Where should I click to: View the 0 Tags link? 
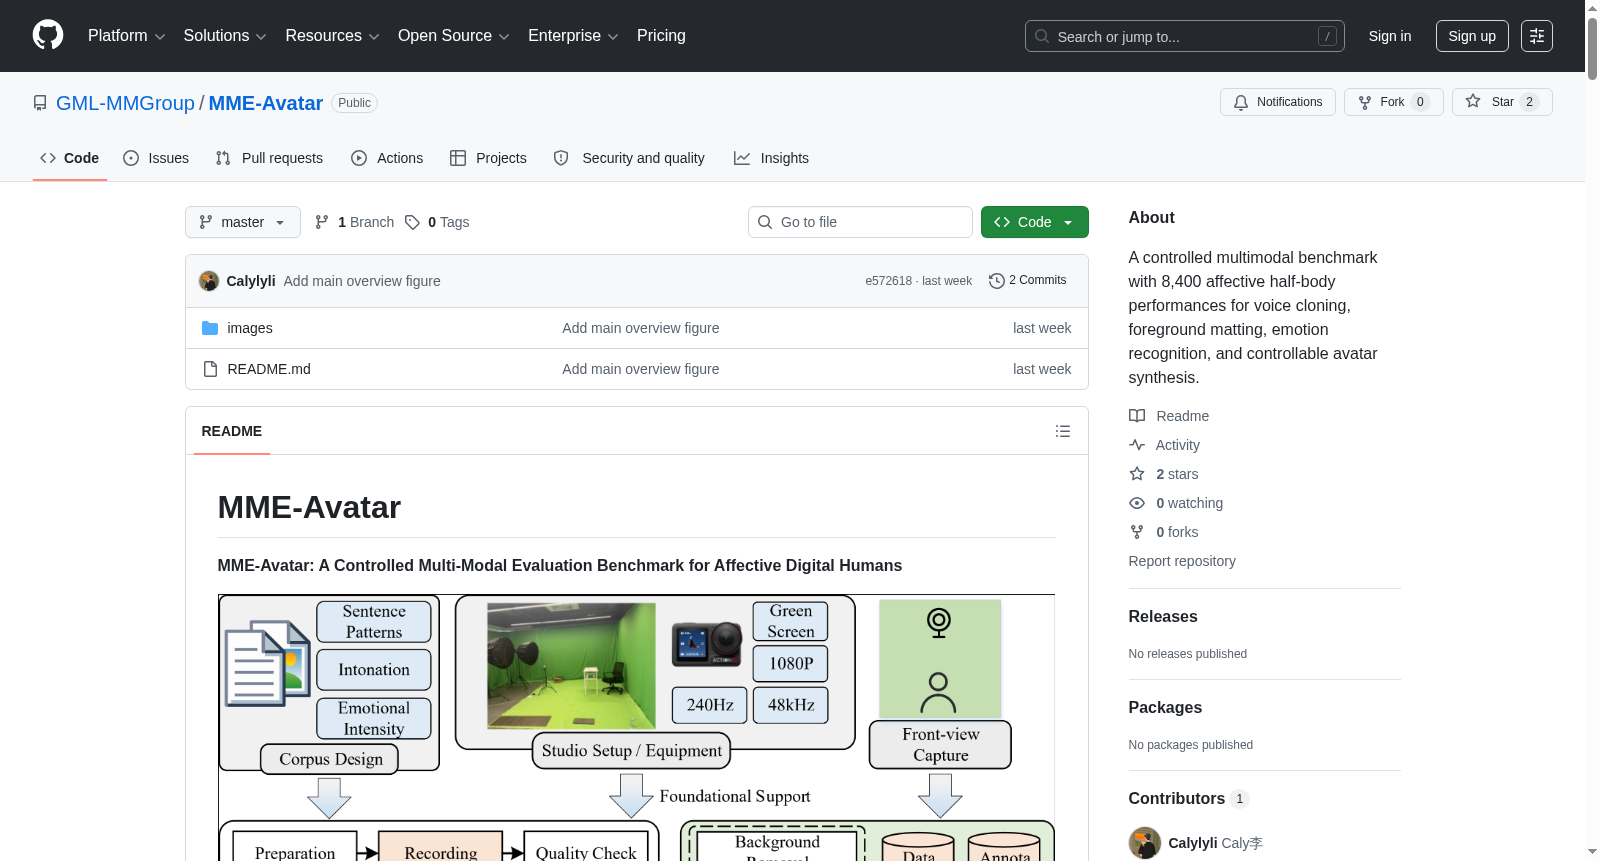point(438,222)
